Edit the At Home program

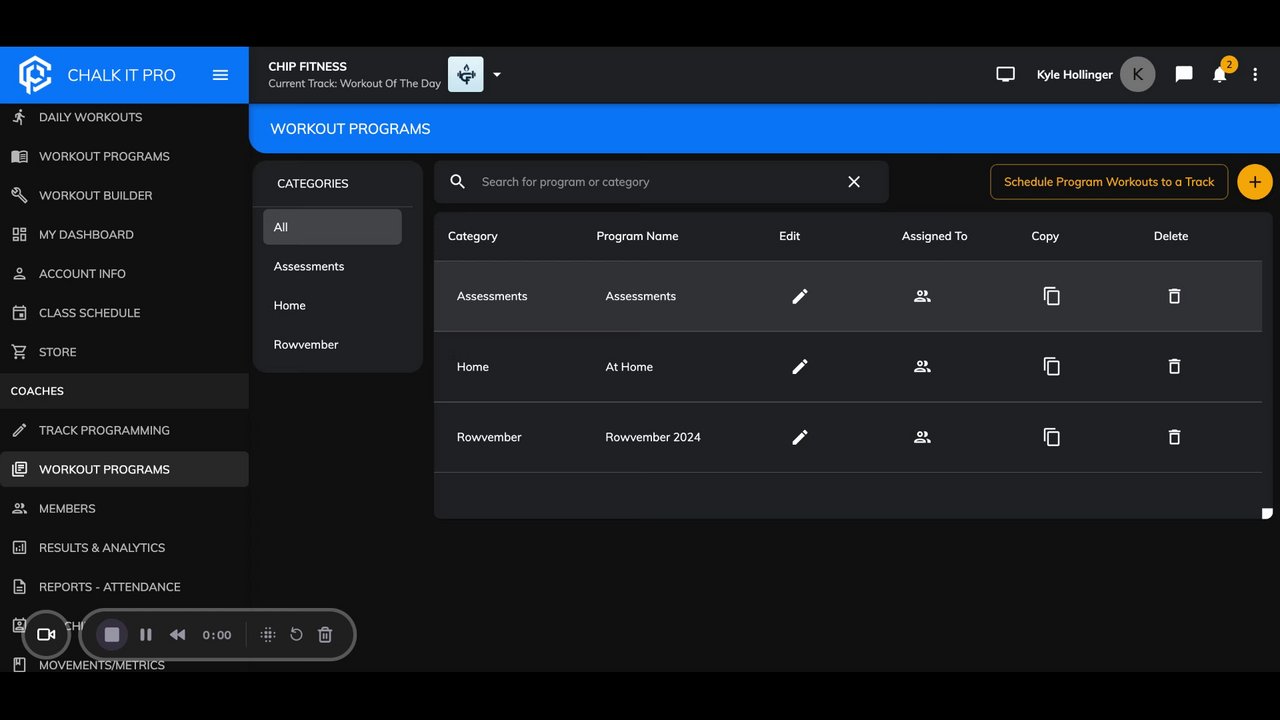click(x=800, y=367)
